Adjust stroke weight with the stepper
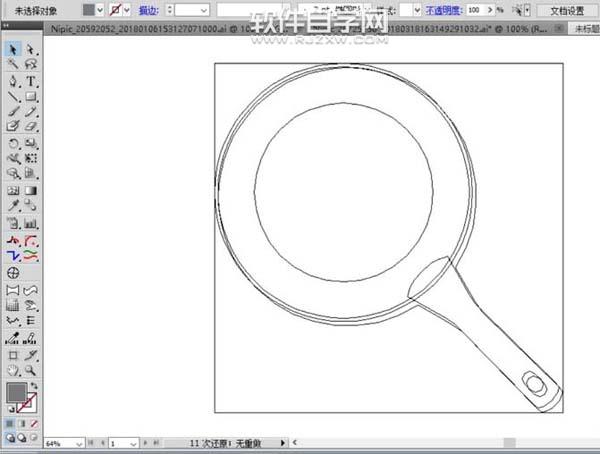 coord(170,10)
